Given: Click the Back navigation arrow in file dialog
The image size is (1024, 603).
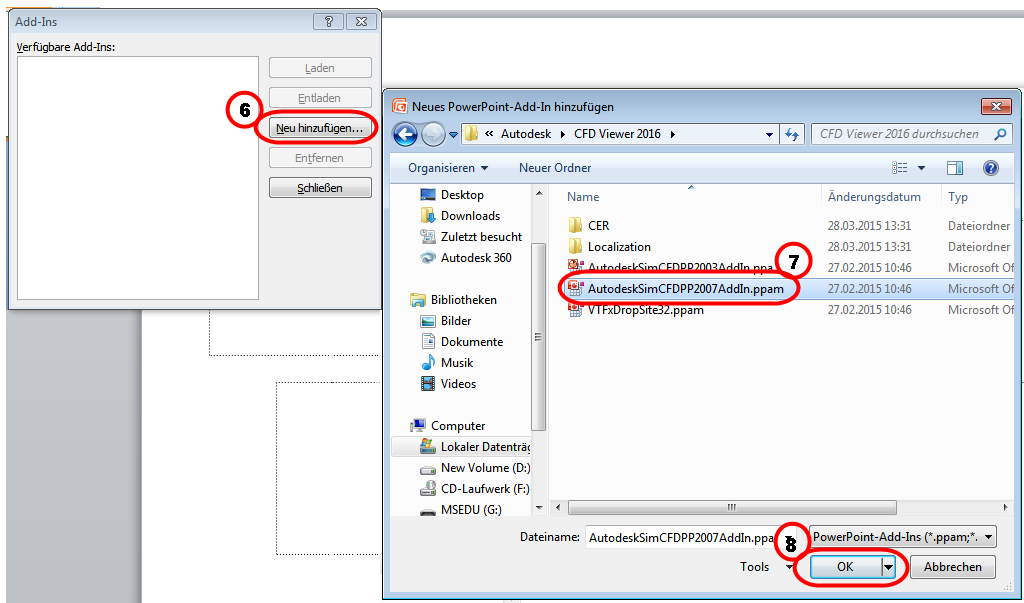Looking at the screenshot, I should pos(405,135).
